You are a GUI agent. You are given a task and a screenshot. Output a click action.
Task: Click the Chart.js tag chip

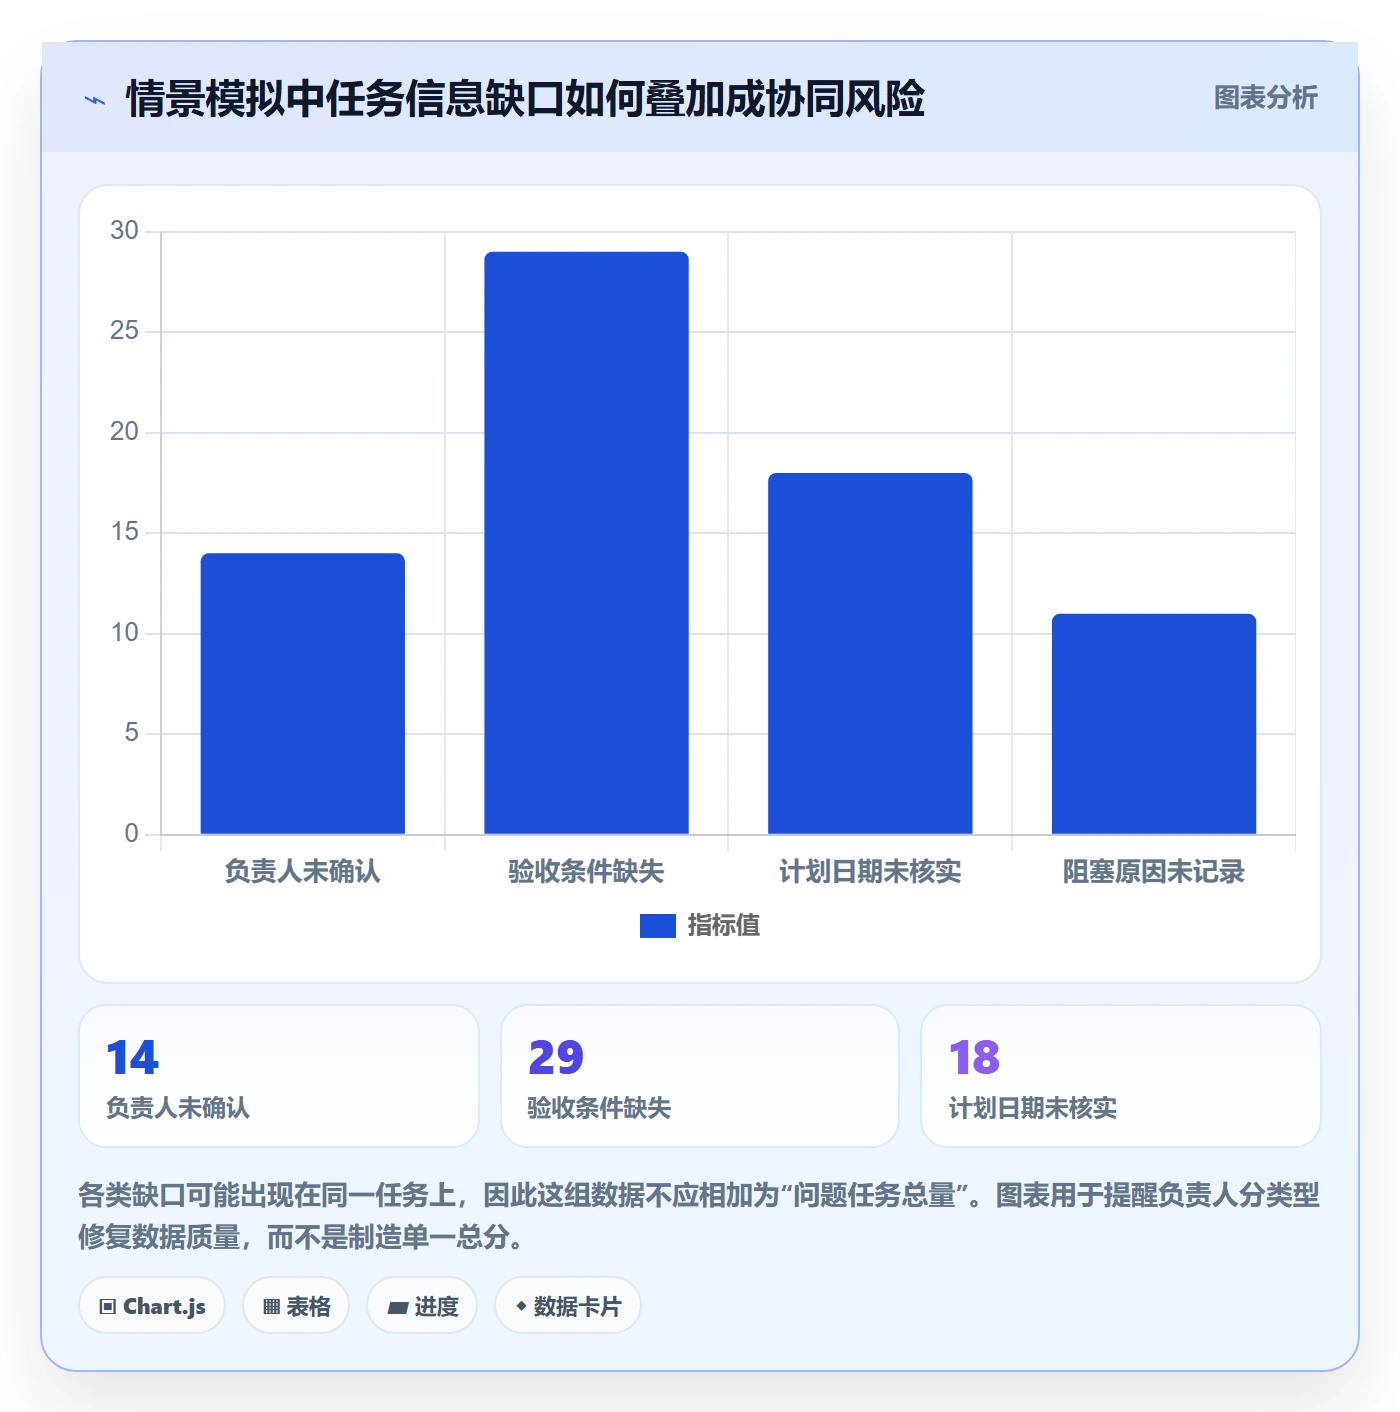click(152, 1306)
